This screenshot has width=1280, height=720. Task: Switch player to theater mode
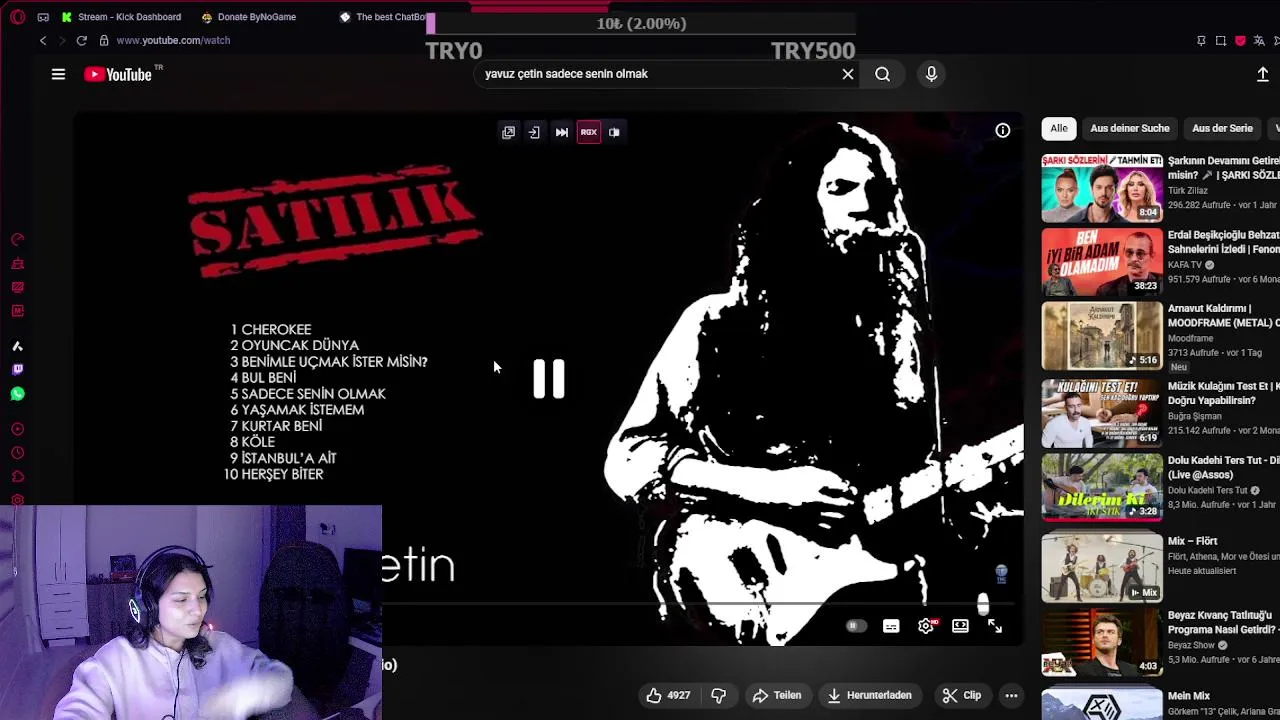coord(960,626)
